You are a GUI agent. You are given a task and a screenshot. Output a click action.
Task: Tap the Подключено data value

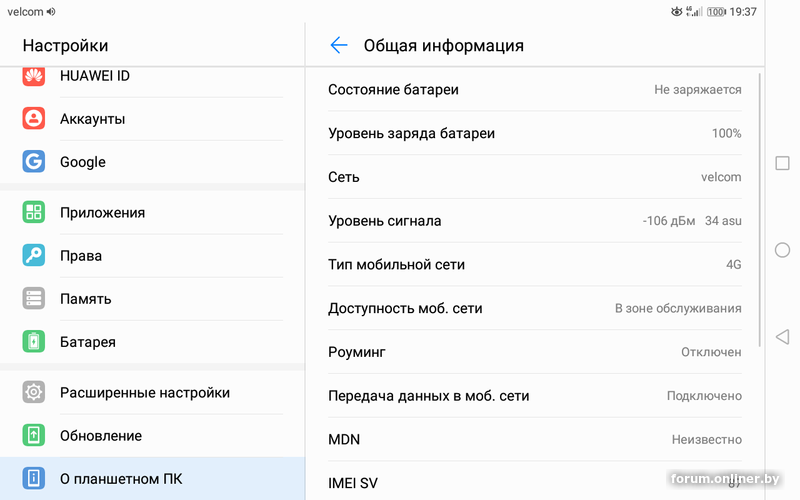(x=704, y=396)
